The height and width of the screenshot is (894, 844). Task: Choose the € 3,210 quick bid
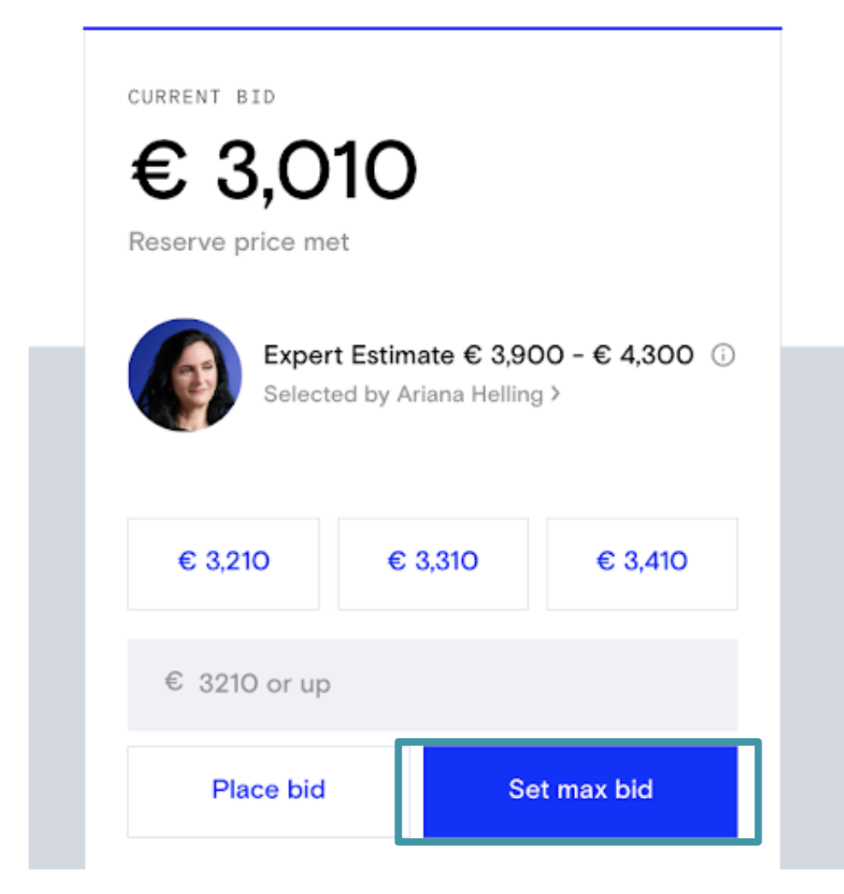coord(223,563)
